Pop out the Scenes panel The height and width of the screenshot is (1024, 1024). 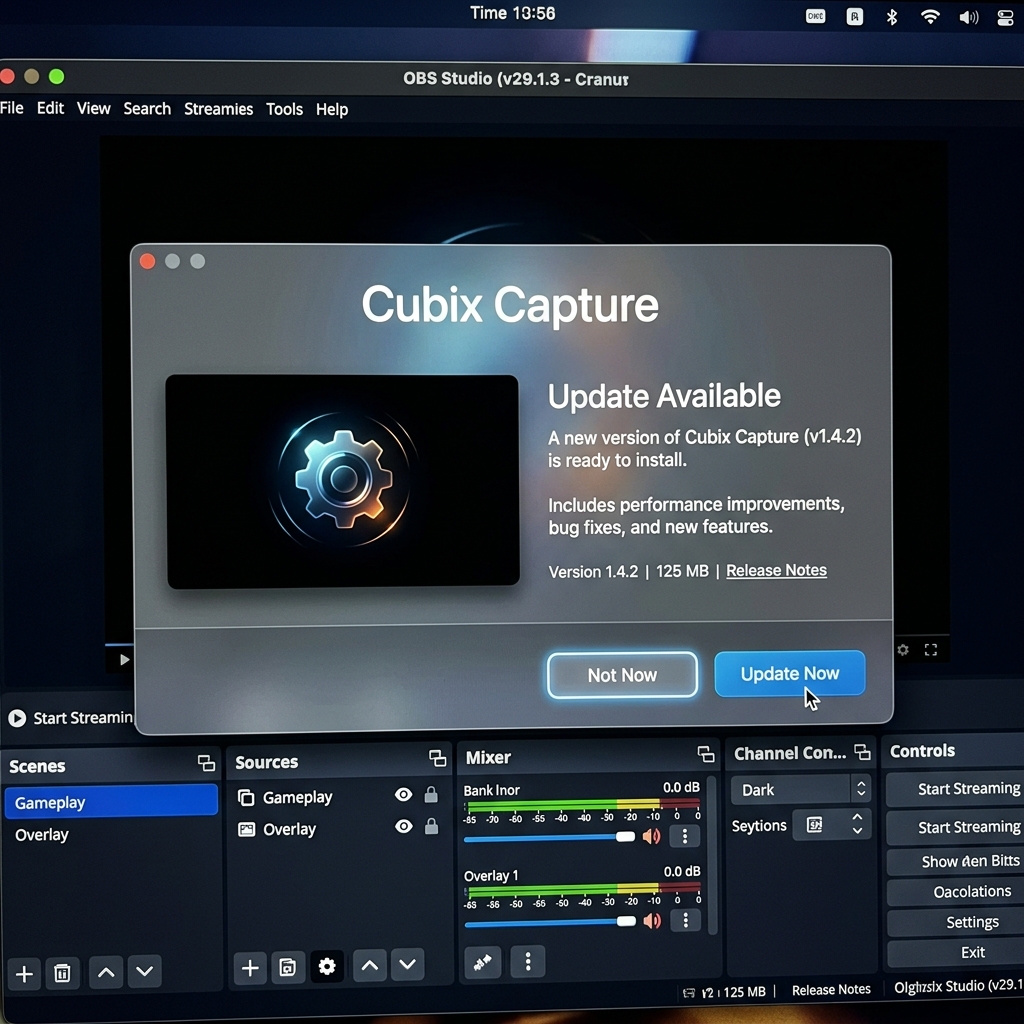tap(206, 763)
